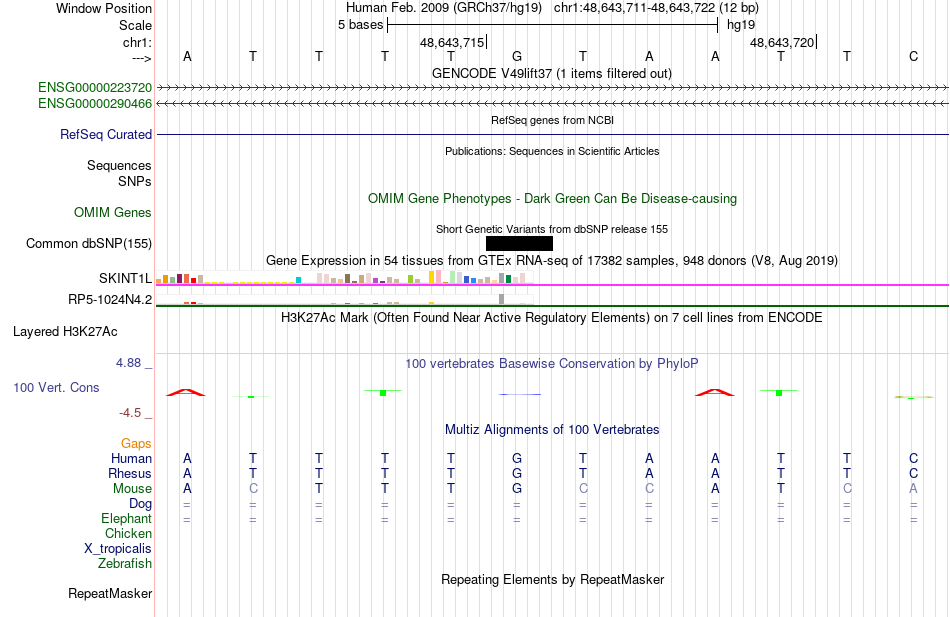Click the GTEx Gene Expression in 54 tissues title
Viewport: 950px width, 617px height.
[552, 261]
